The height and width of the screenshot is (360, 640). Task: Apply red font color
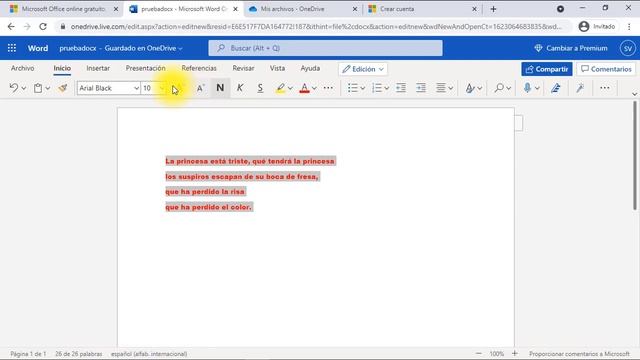click(304, 88)
